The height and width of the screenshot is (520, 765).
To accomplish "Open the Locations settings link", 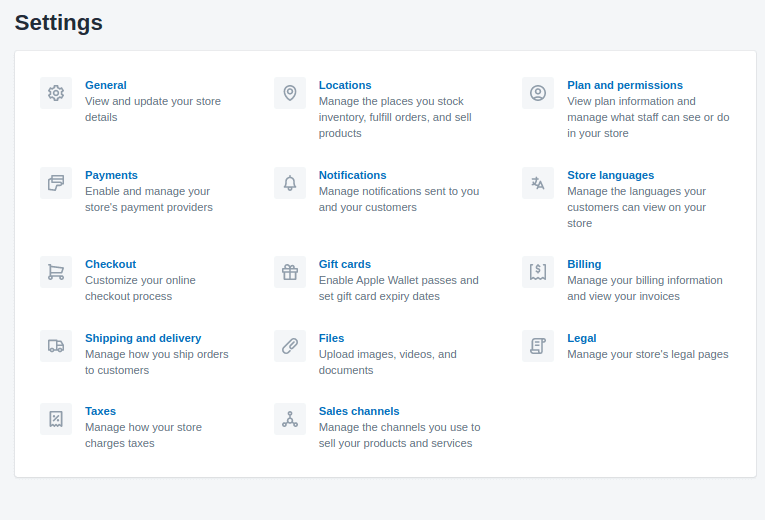I will point(345,85).
